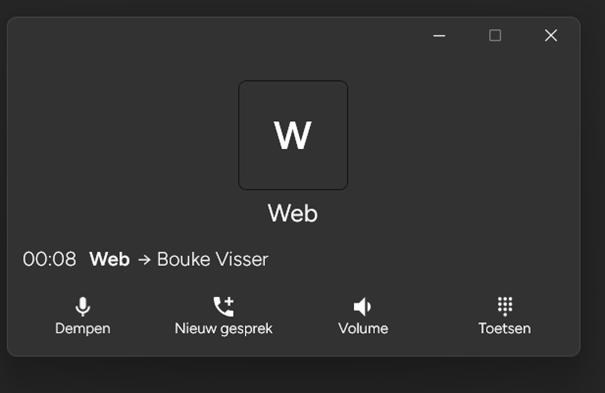
Task: Mute the call with the microphone icon
Action: pyautogui.click(x=83, y=307)
